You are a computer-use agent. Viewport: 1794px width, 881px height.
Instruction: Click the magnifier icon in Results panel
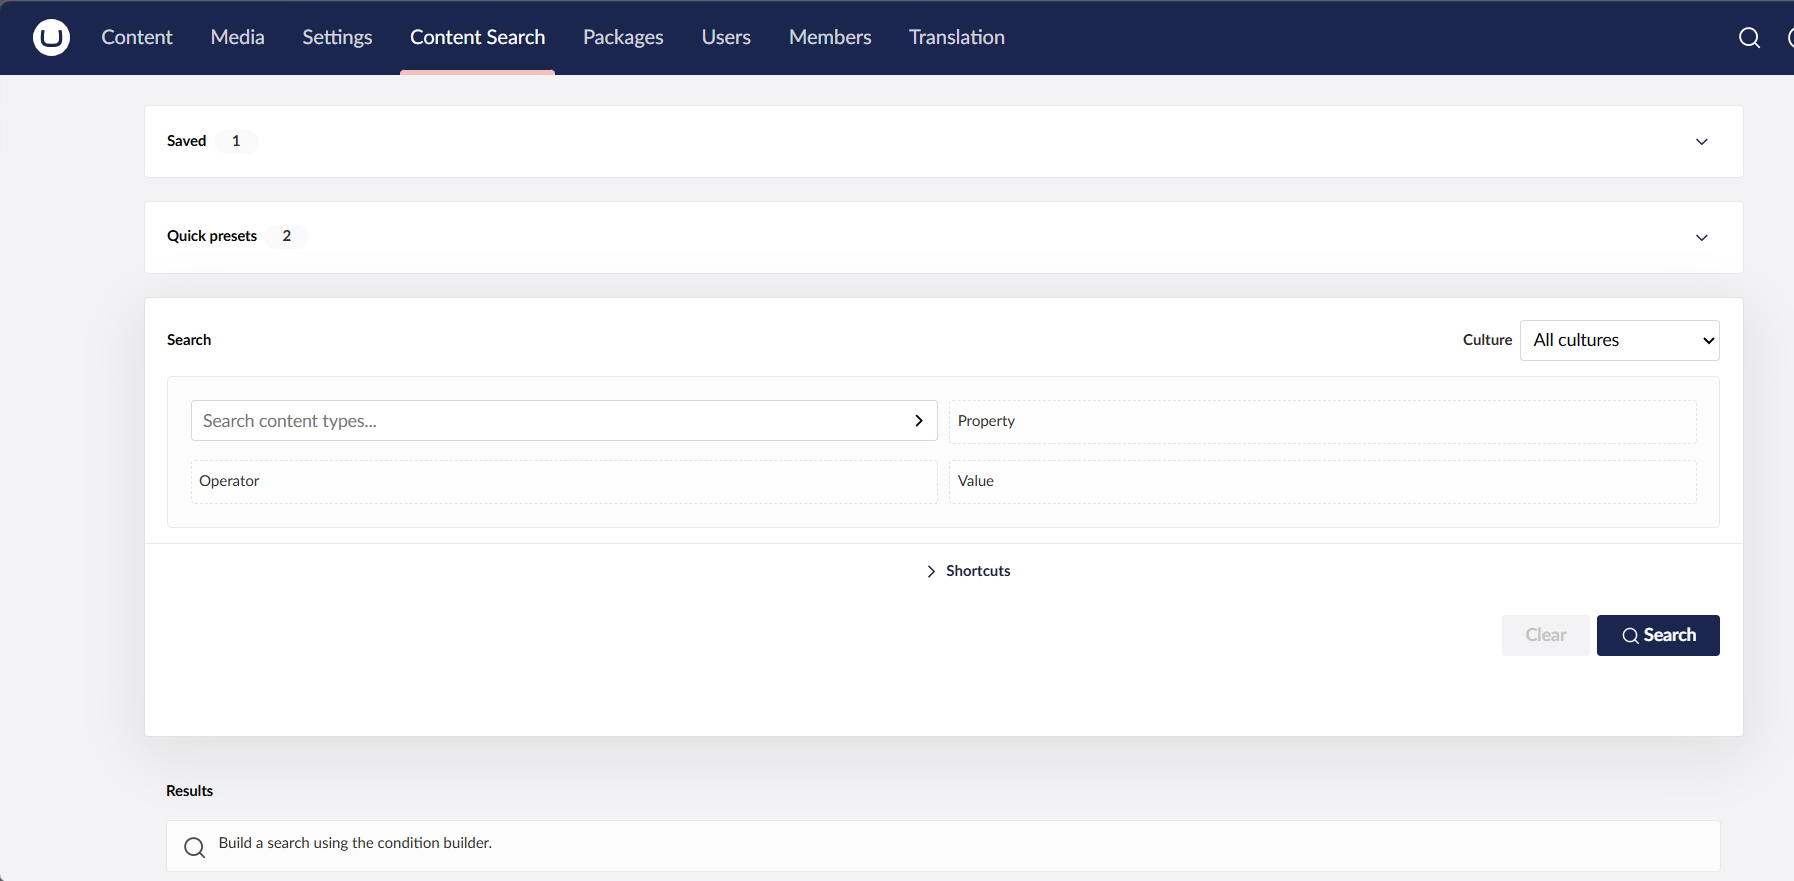click(x=195, y=848)
